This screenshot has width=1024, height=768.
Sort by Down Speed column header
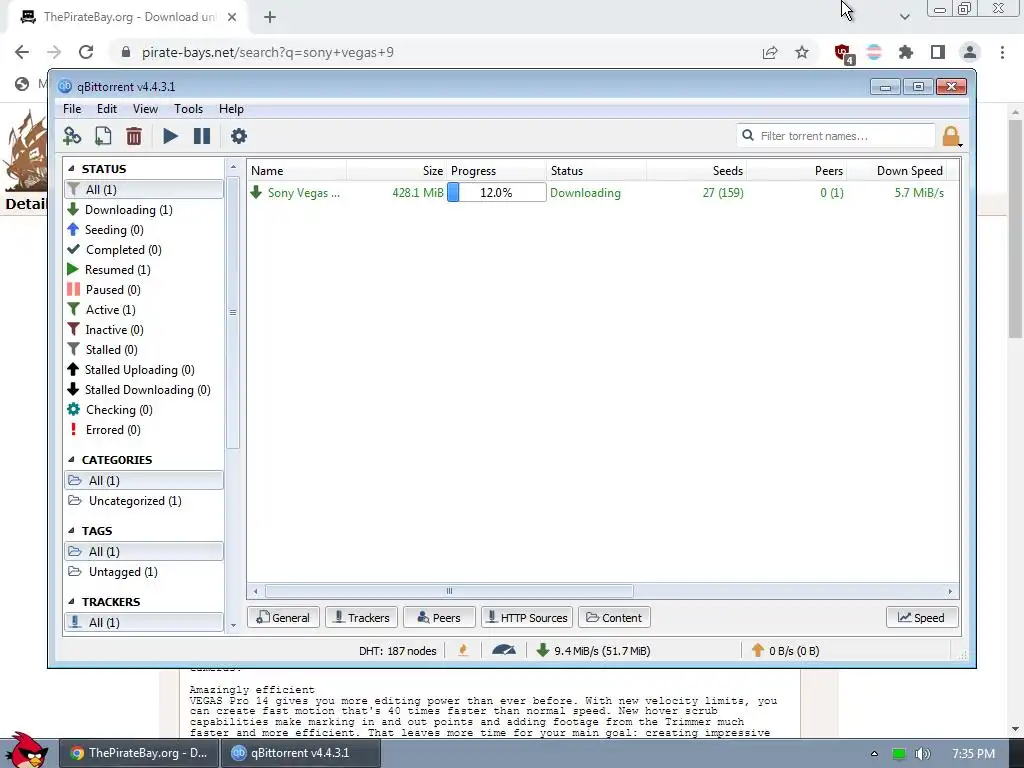click(896, 171)
